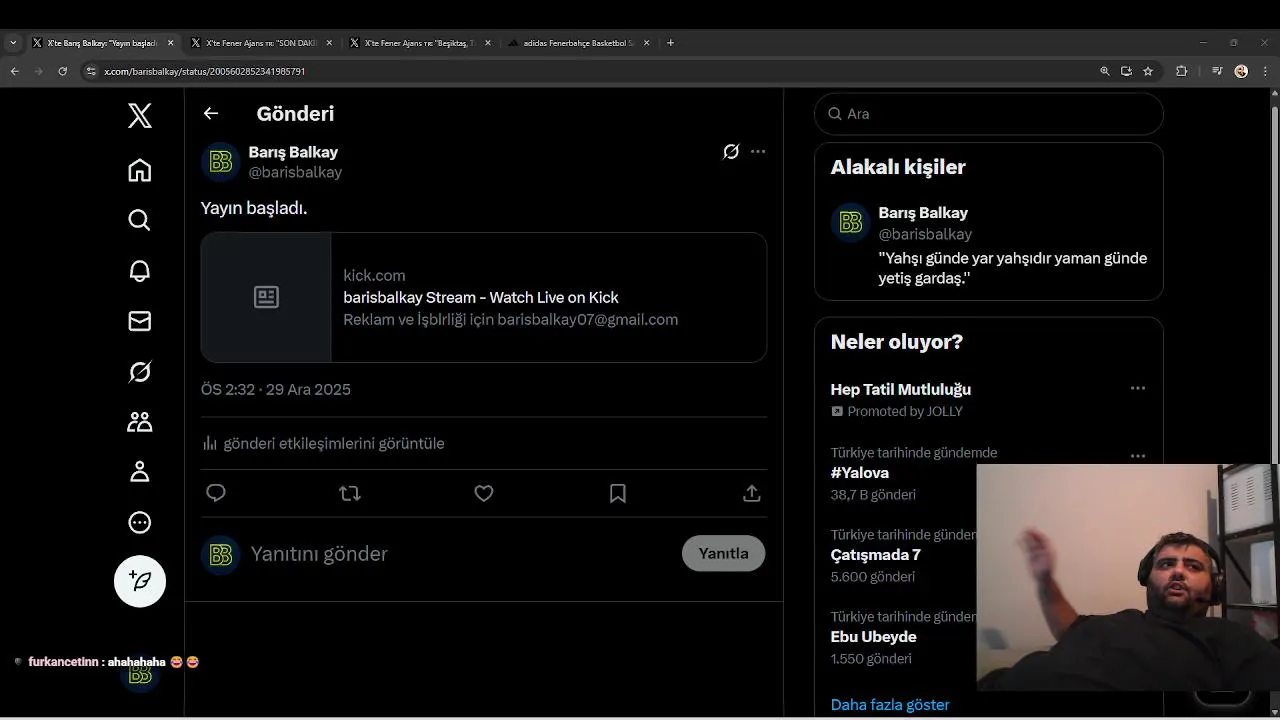Open the Ebu Ubeyde trend
The height and width of the screenshot is (720, 1280).
[874, 637]
